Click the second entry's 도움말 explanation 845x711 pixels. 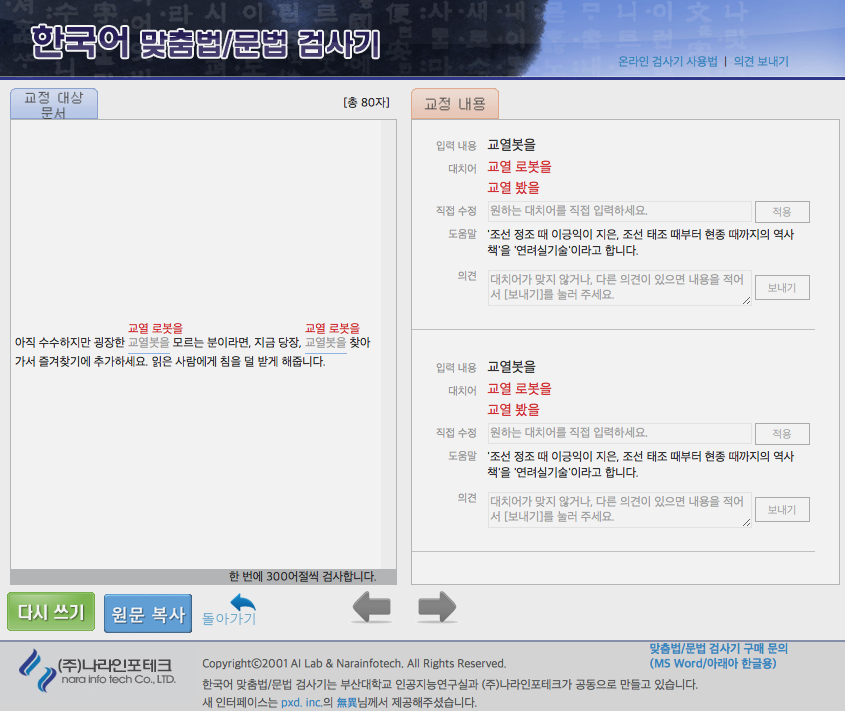coord(641,465)
